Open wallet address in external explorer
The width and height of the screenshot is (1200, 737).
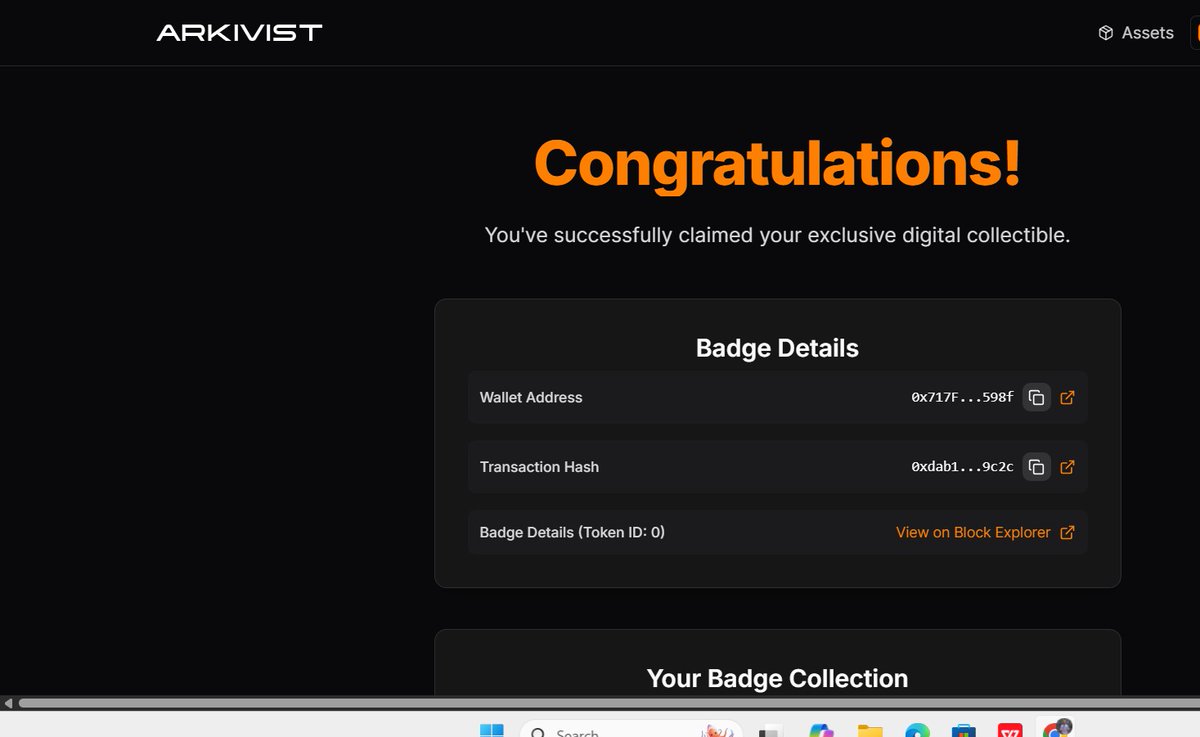[1067, 397]
